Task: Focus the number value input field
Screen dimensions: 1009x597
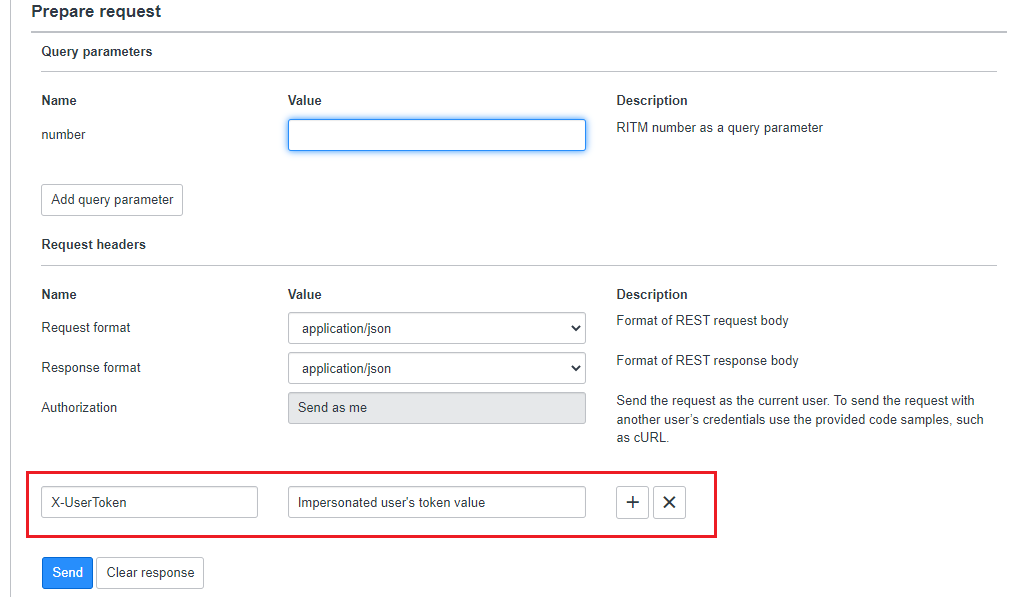Action: 437,135
